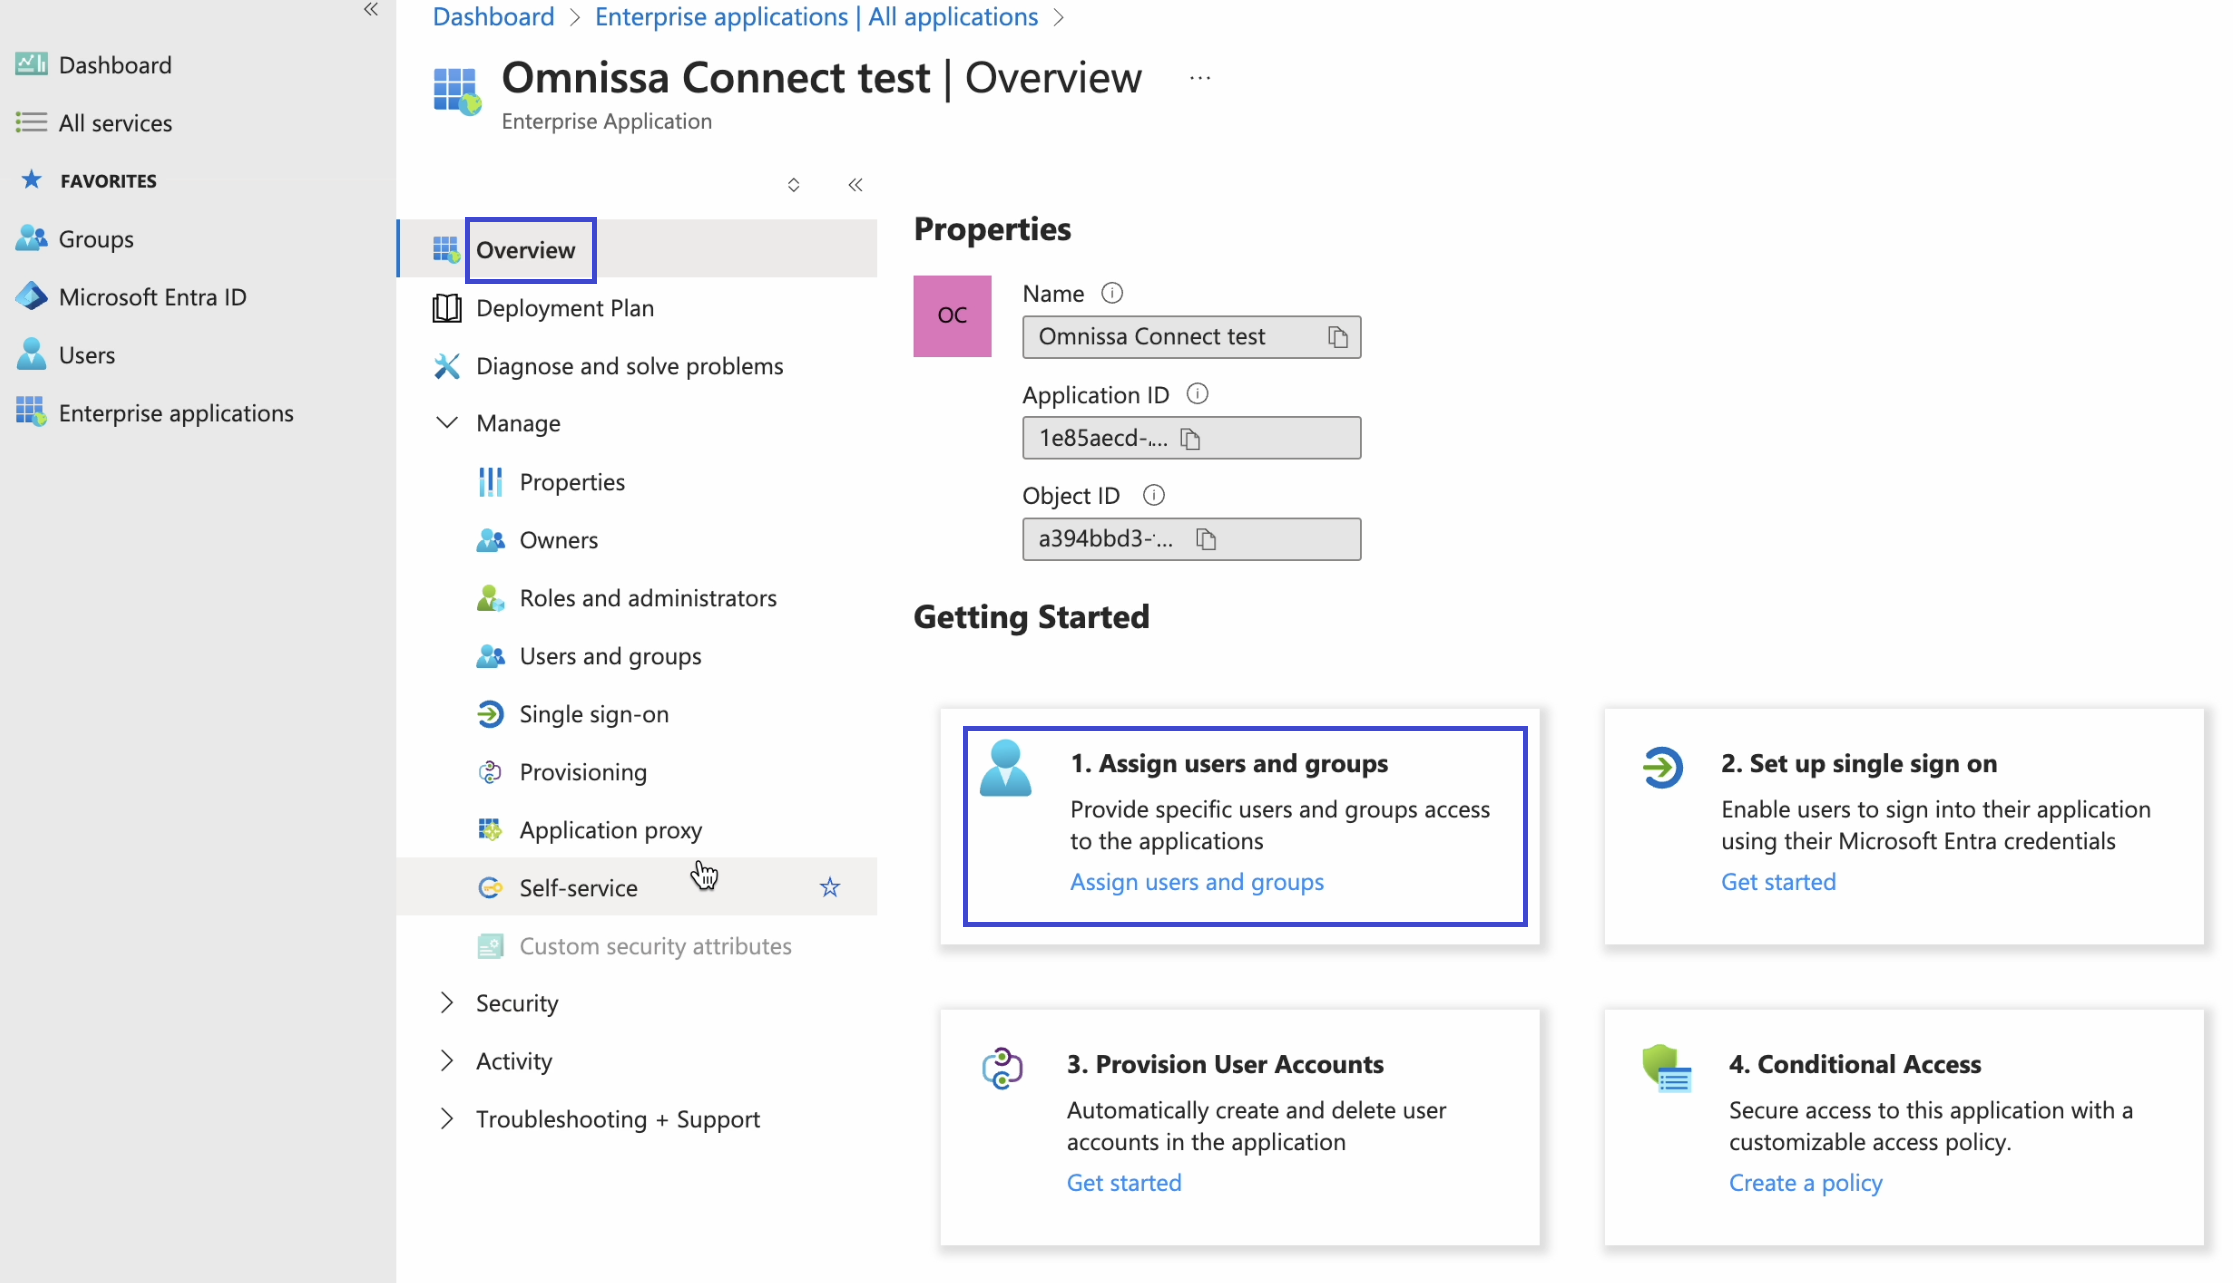Click the pink OC application logo
This screenshot has width=2233, height=1283.
click(952, 316)
